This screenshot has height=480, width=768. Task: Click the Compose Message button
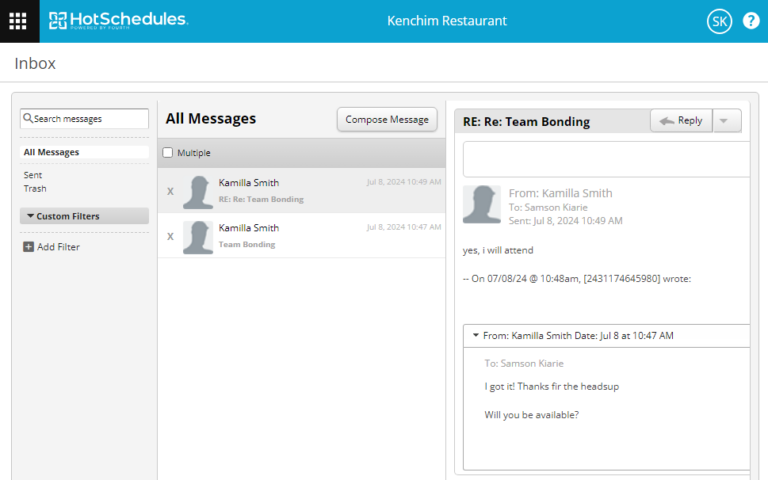pos(387,120)
